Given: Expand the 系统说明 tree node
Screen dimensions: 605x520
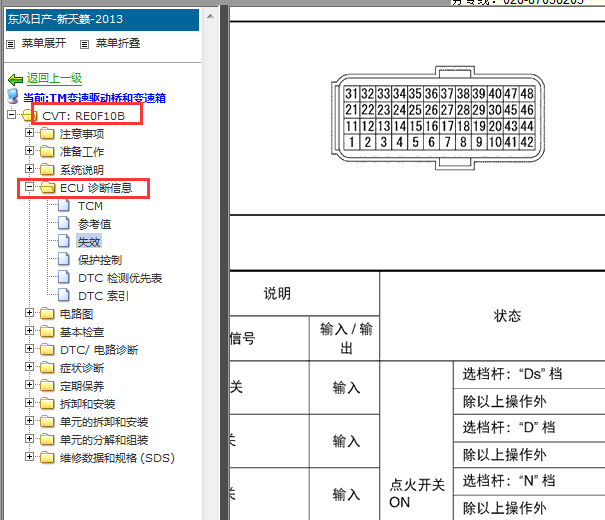Looking at the screenshot, I should point(29,169).
